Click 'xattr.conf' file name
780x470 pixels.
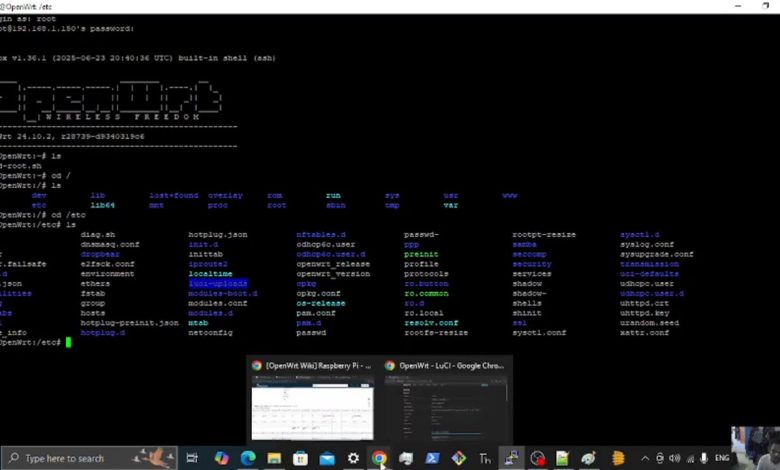pyautogui.click(x=644, y=333)
